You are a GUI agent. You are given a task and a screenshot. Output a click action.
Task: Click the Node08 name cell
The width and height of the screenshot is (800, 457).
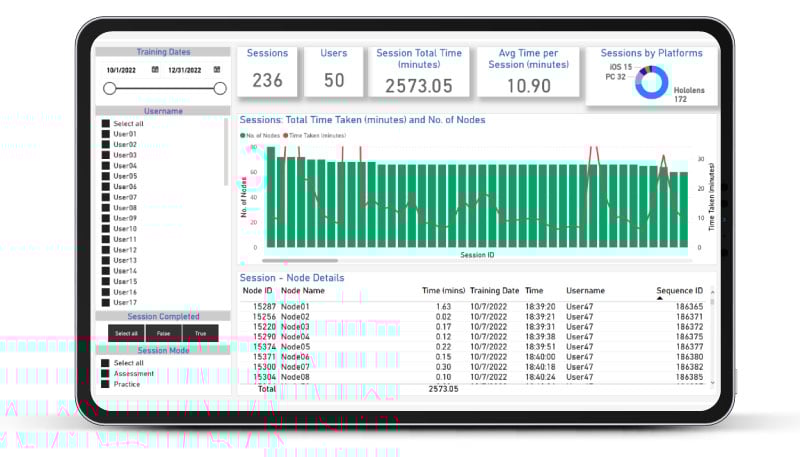point(295,377)
